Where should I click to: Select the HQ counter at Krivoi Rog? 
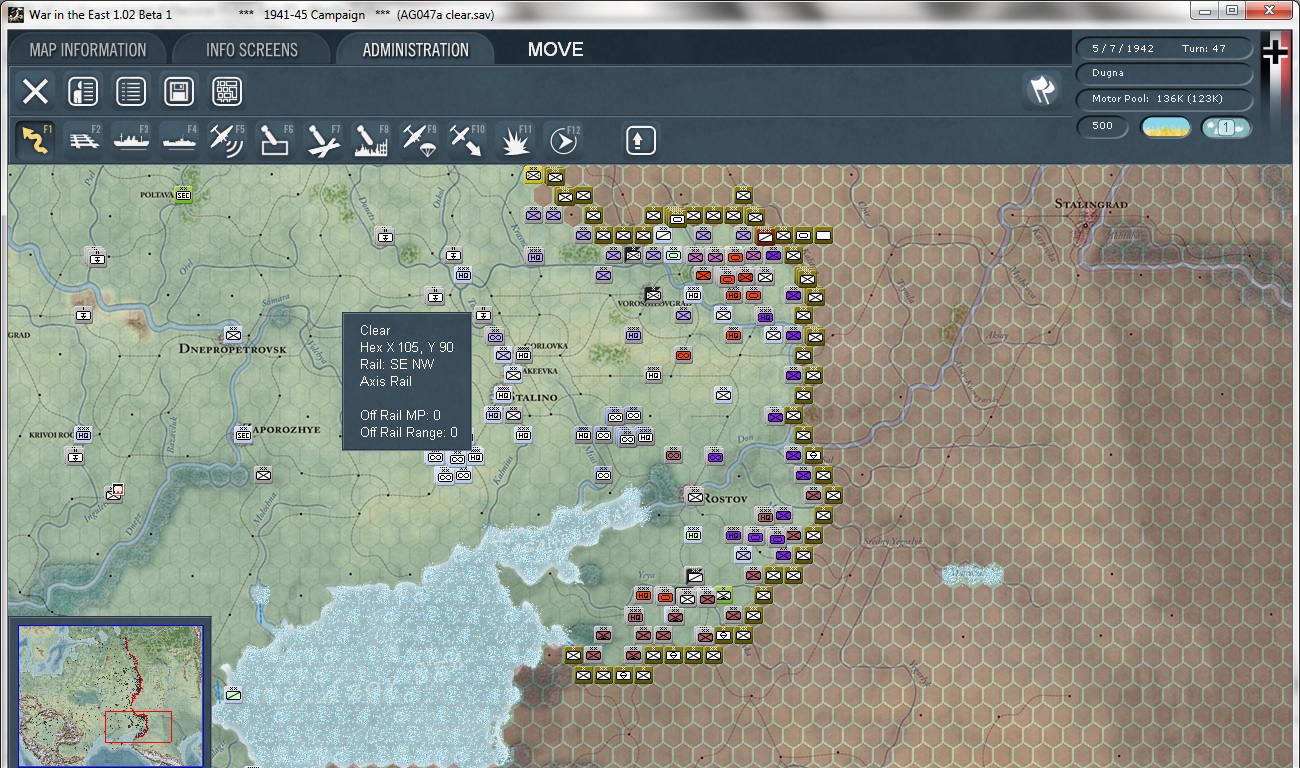tap(83, 434)
